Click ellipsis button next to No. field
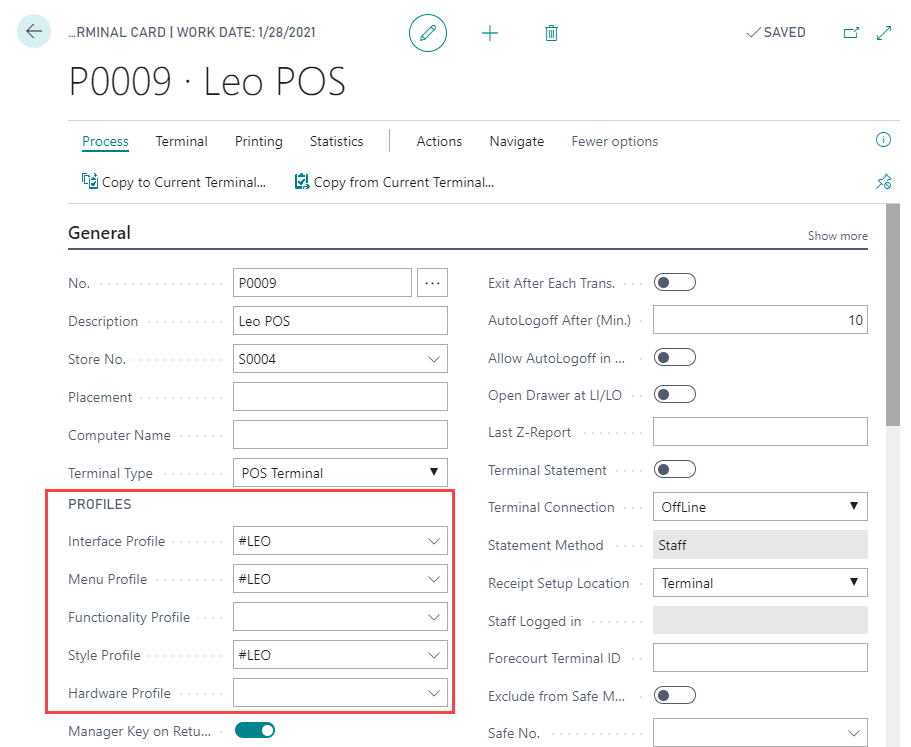This screenshot has width=911, height=747. (x=432, y=283)
